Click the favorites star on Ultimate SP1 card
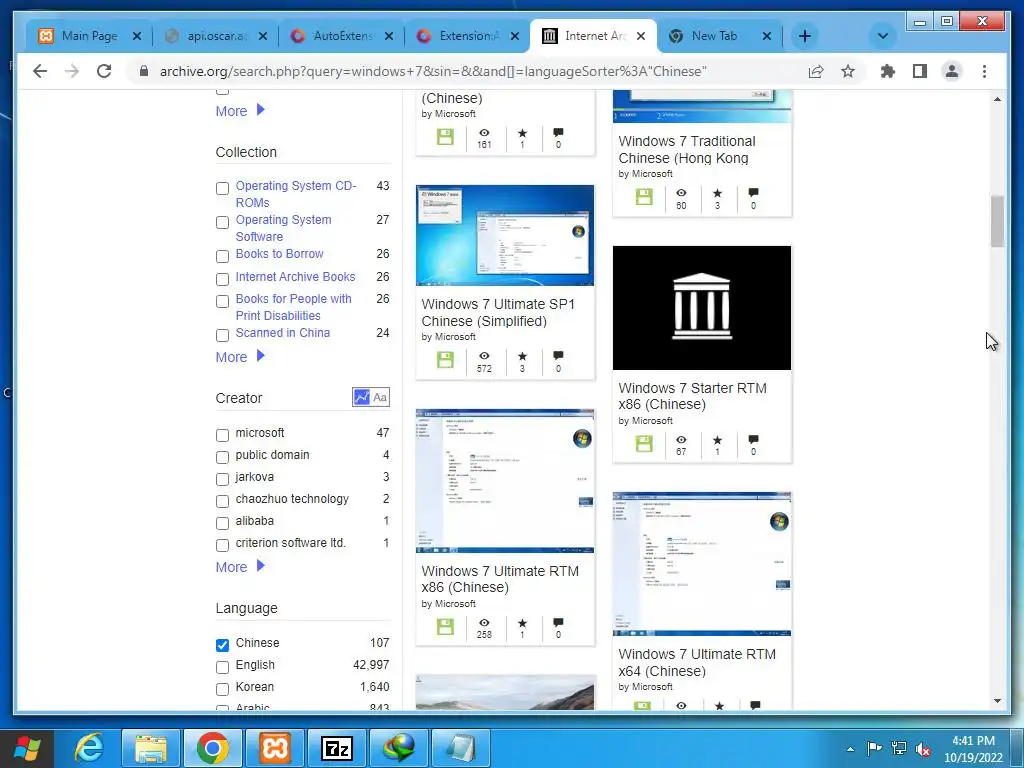Image resolution: width=1024 pixels, height=768 pixels. point(522,356)
